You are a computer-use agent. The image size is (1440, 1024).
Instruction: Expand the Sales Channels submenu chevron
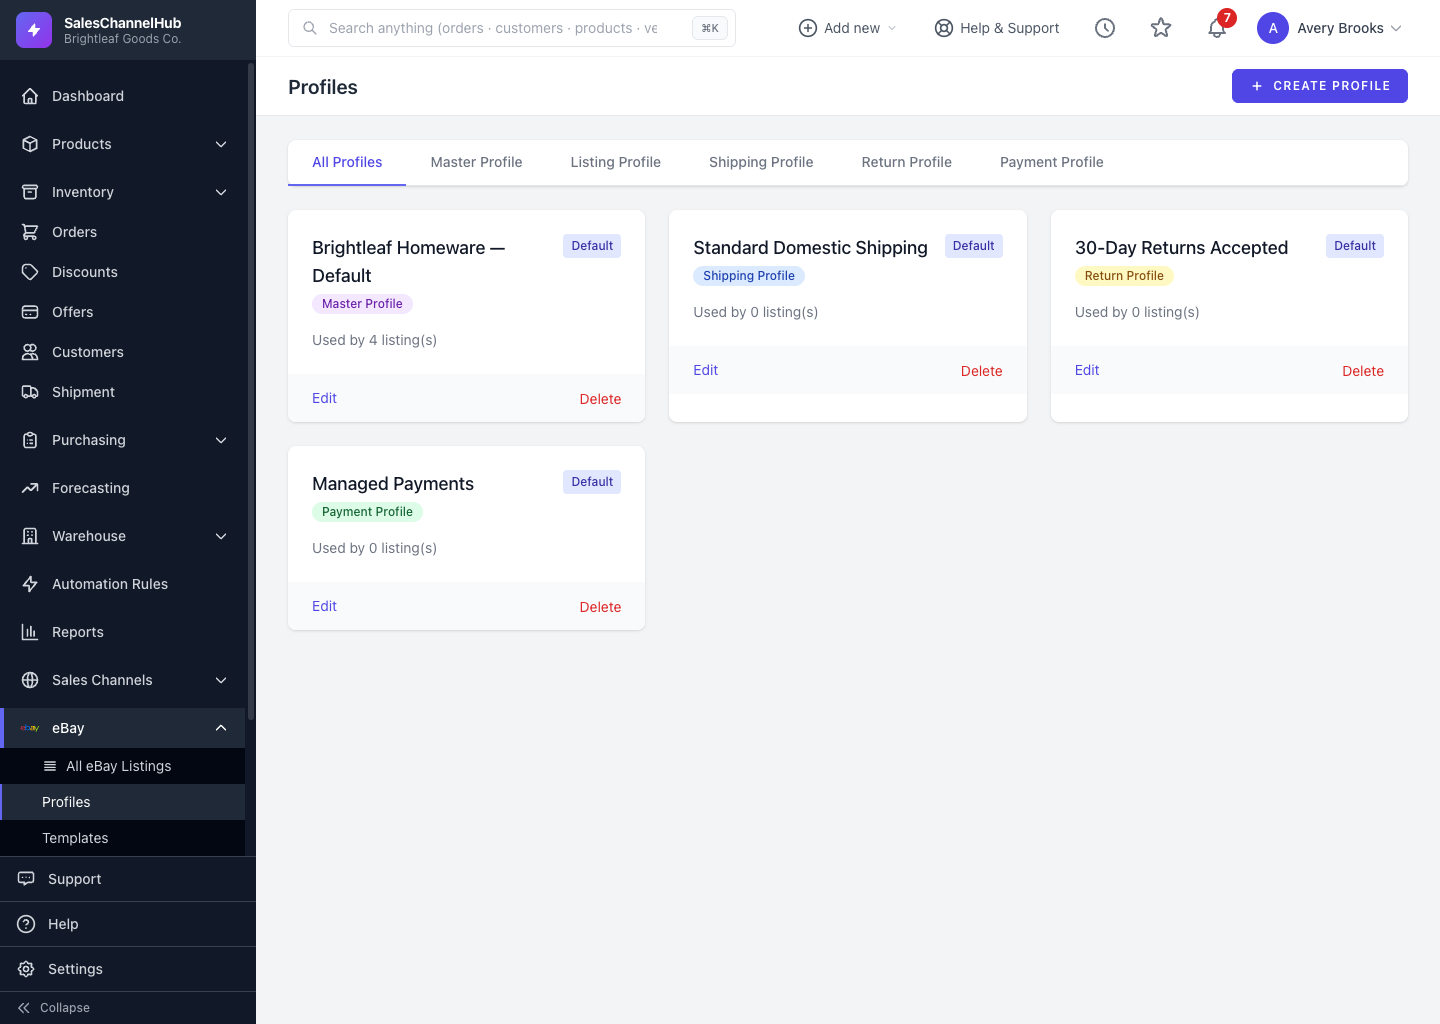(221, 680)
